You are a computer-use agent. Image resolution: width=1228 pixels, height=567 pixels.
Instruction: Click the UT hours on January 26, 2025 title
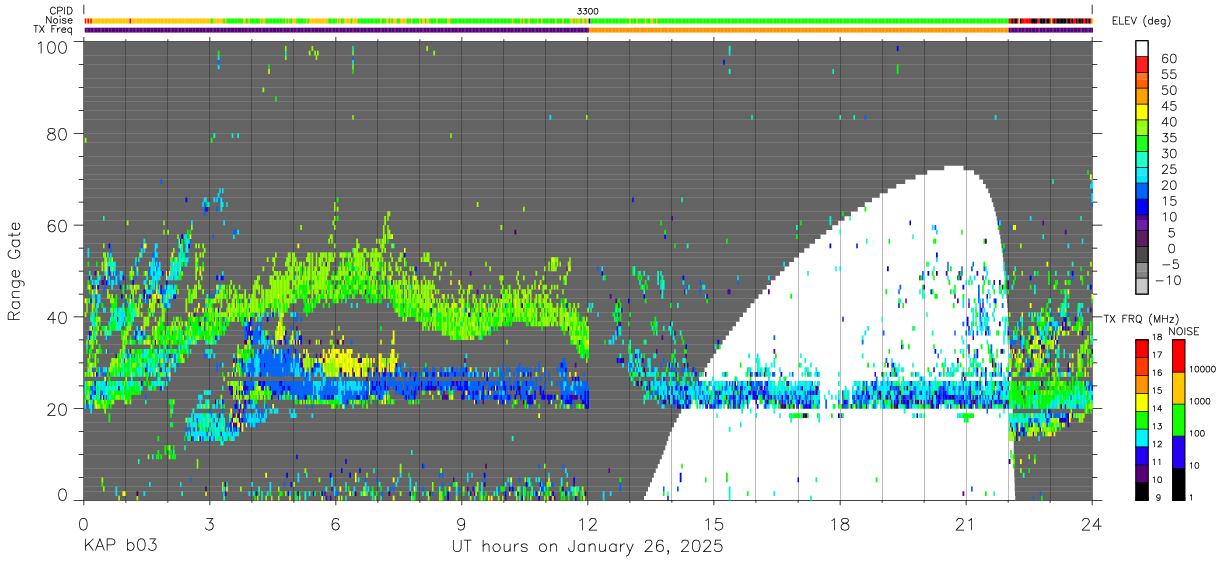588,546
